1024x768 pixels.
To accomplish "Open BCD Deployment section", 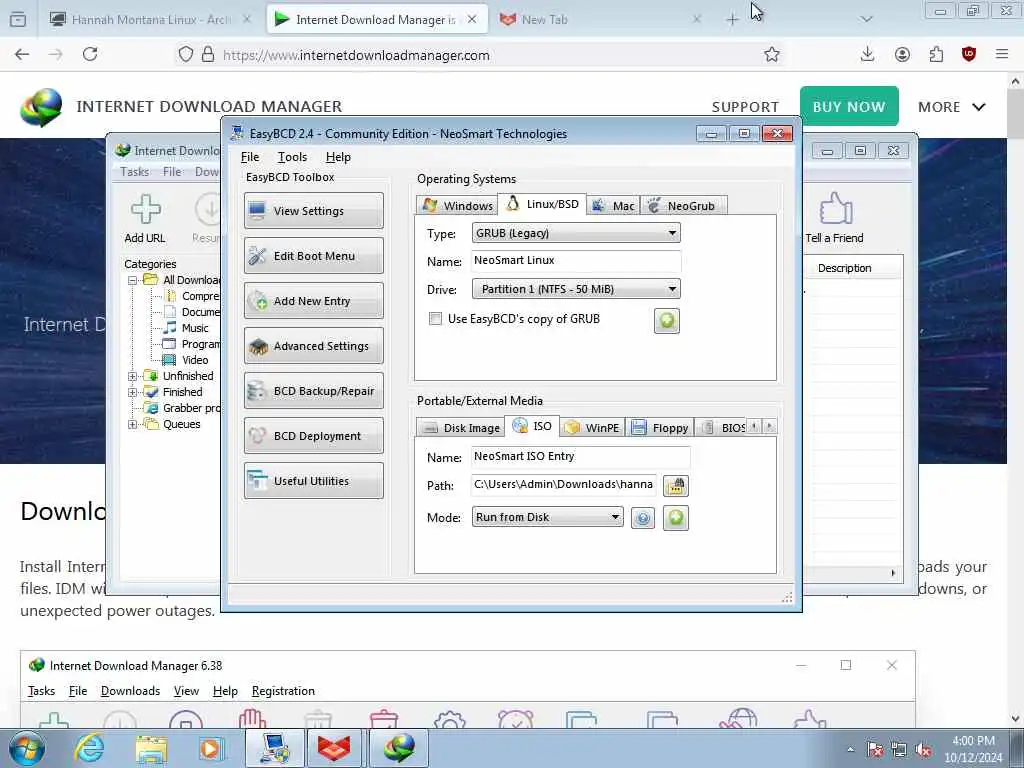I will coord(313,436).
